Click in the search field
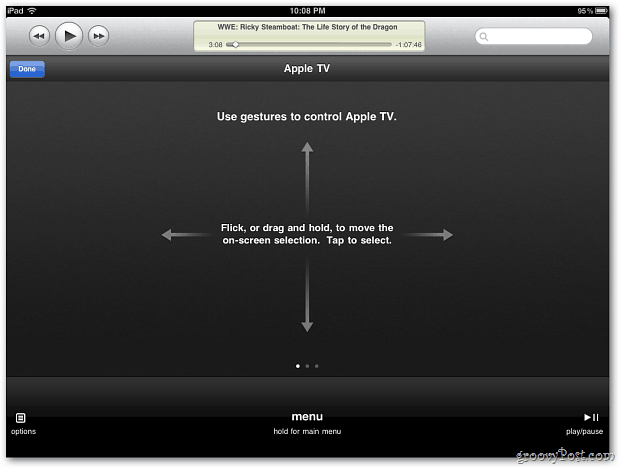620x468 pixels. click(x=533, y=37)
